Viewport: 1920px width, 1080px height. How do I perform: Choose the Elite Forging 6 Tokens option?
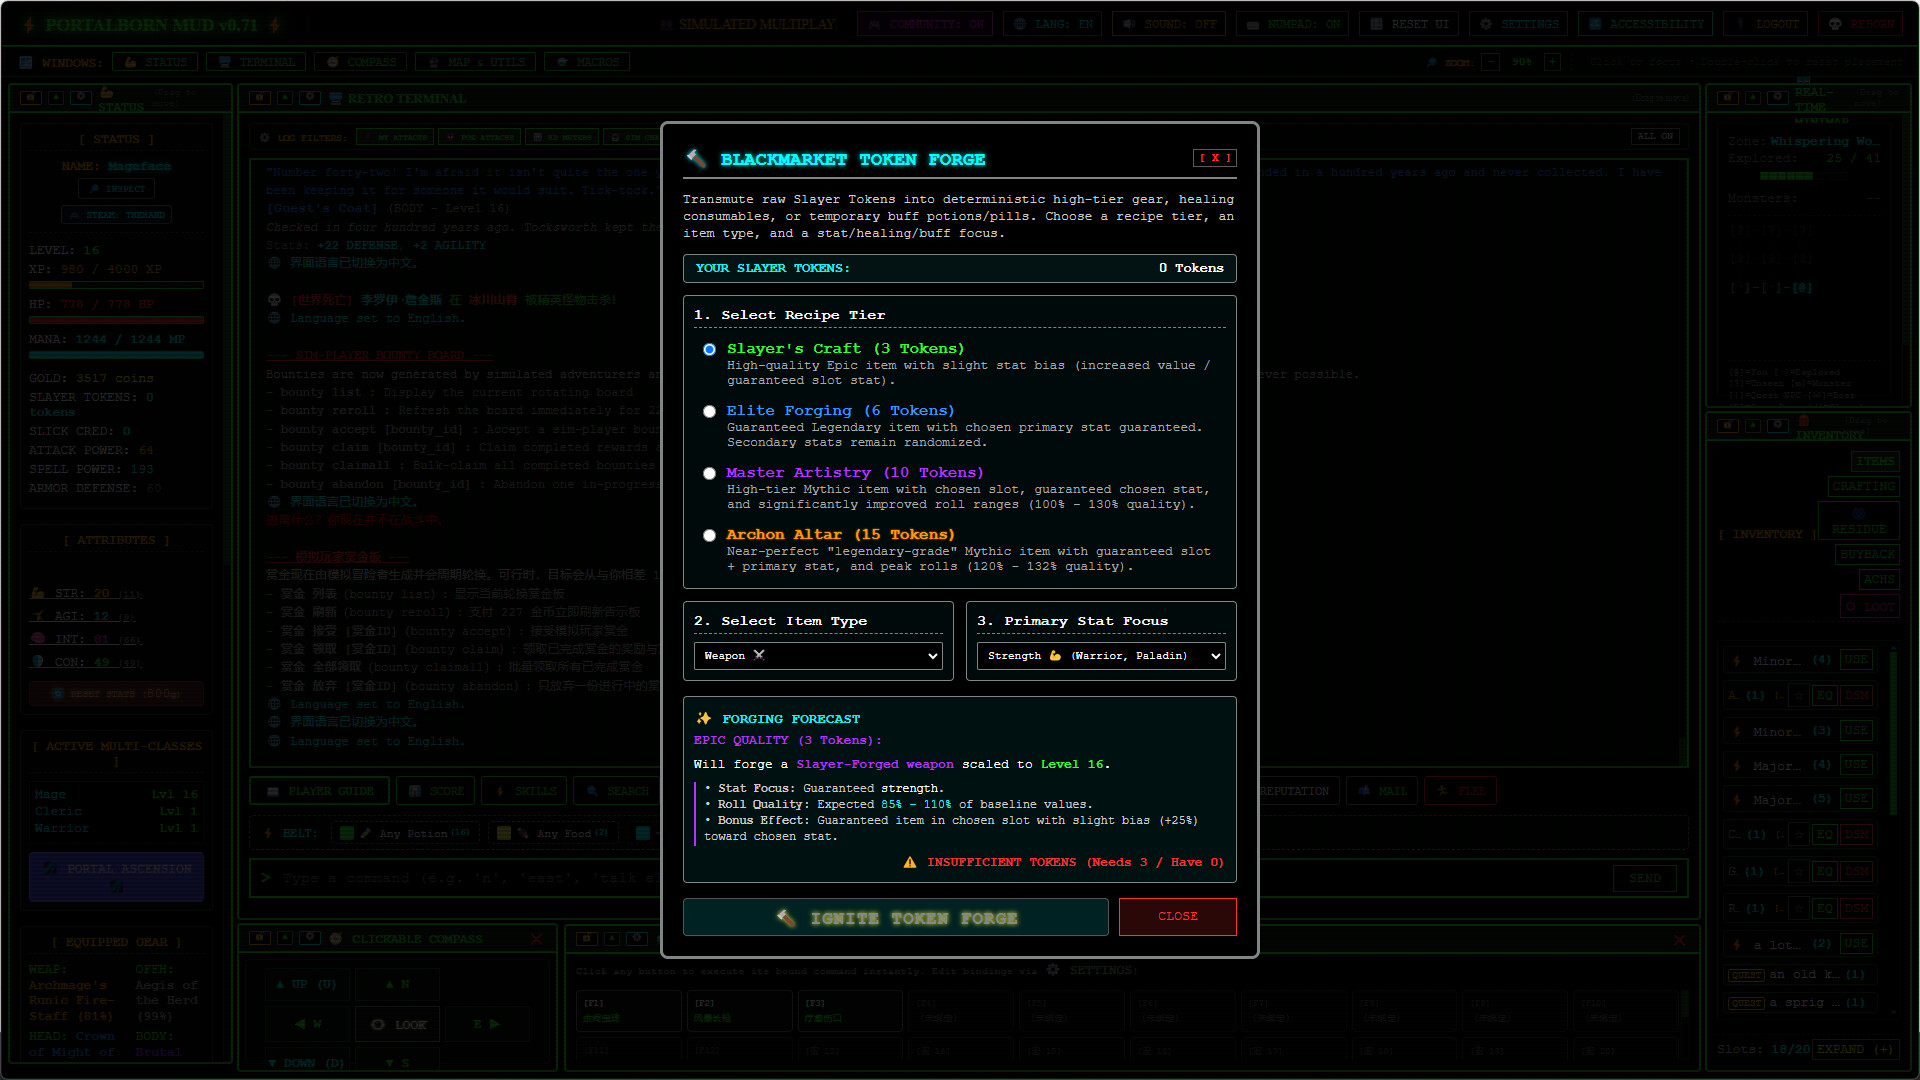click(x=709, y=411)
